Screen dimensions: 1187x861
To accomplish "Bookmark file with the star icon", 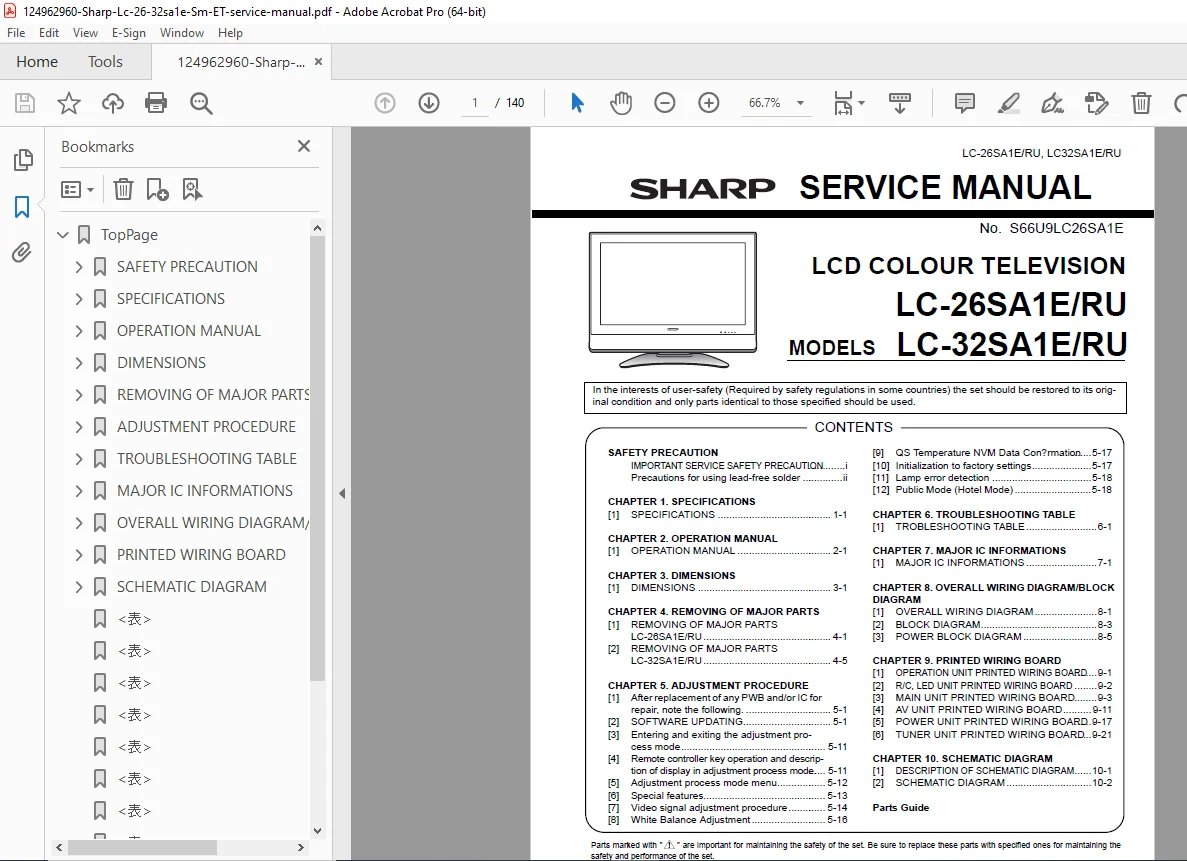I will [x=69, y=103].
